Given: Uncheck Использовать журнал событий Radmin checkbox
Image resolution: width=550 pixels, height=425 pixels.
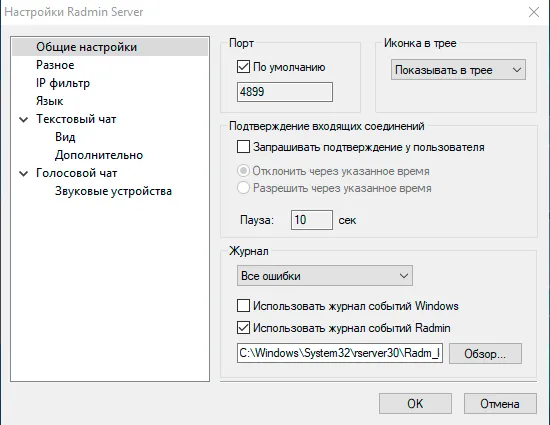Looking at the screenshot, I should [x=243, y=328].
